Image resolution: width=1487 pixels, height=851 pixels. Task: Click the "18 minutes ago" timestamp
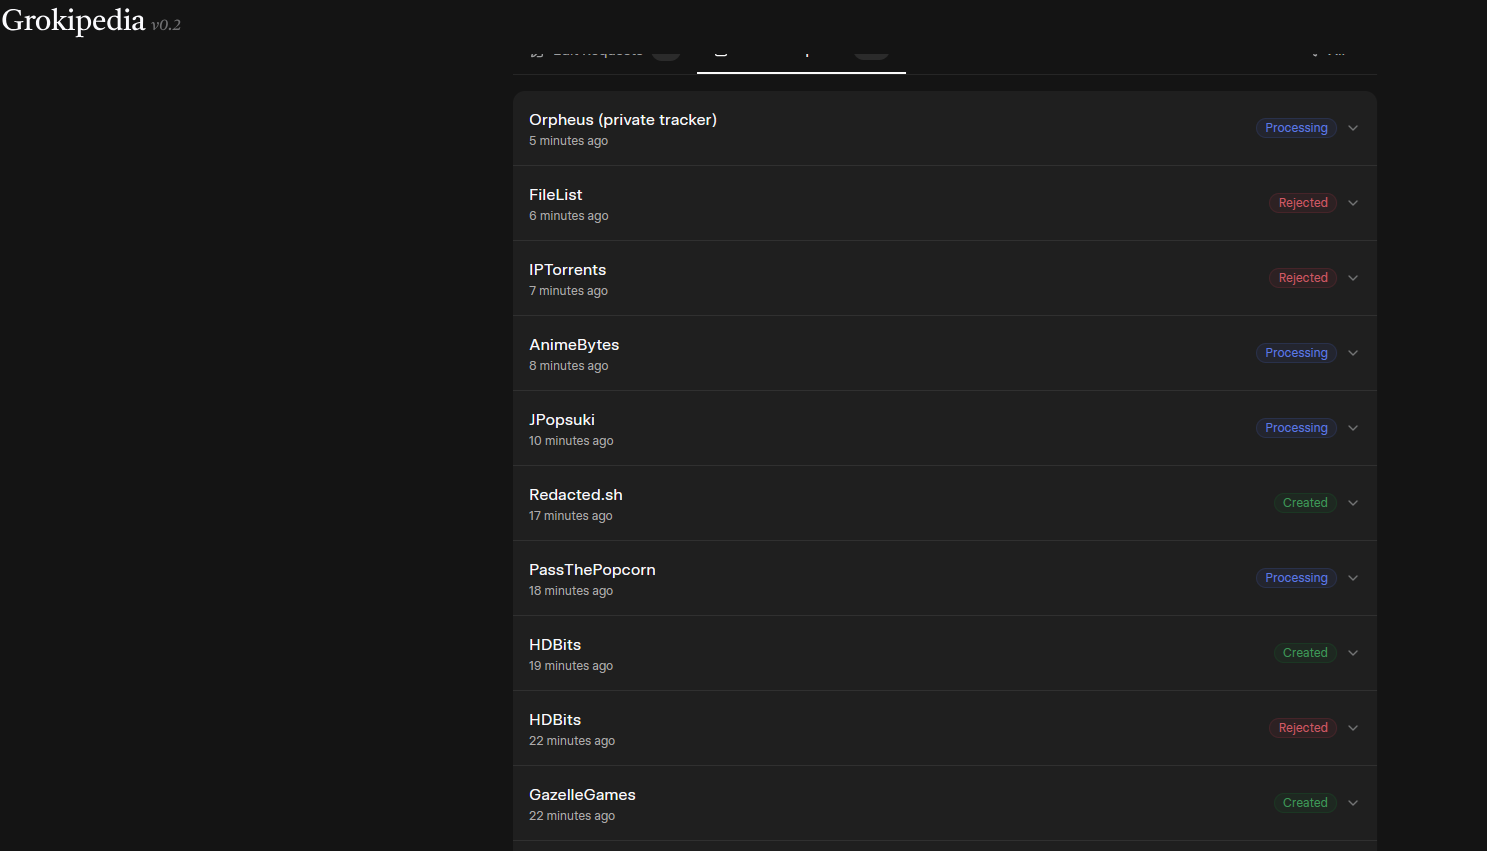(x=571, y=591)
